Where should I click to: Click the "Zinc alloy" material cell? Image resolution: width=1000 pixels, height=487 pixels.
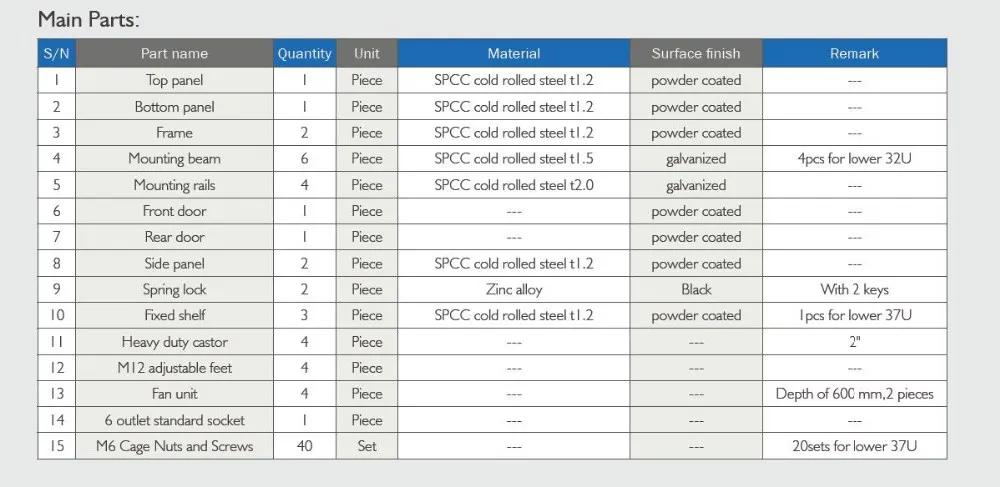[513, 289]
